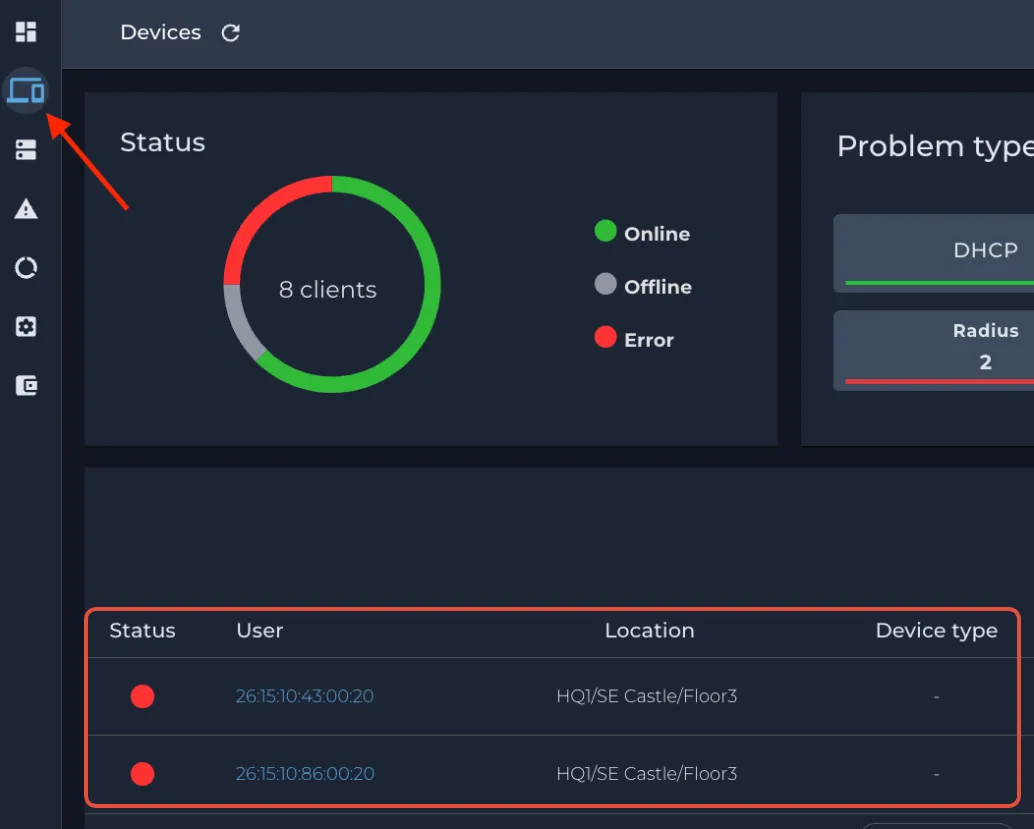The width and height of the screenshot is (1034, 829).
Task: Open the settings gear icon in sidebar
Action: coord(26,326)
